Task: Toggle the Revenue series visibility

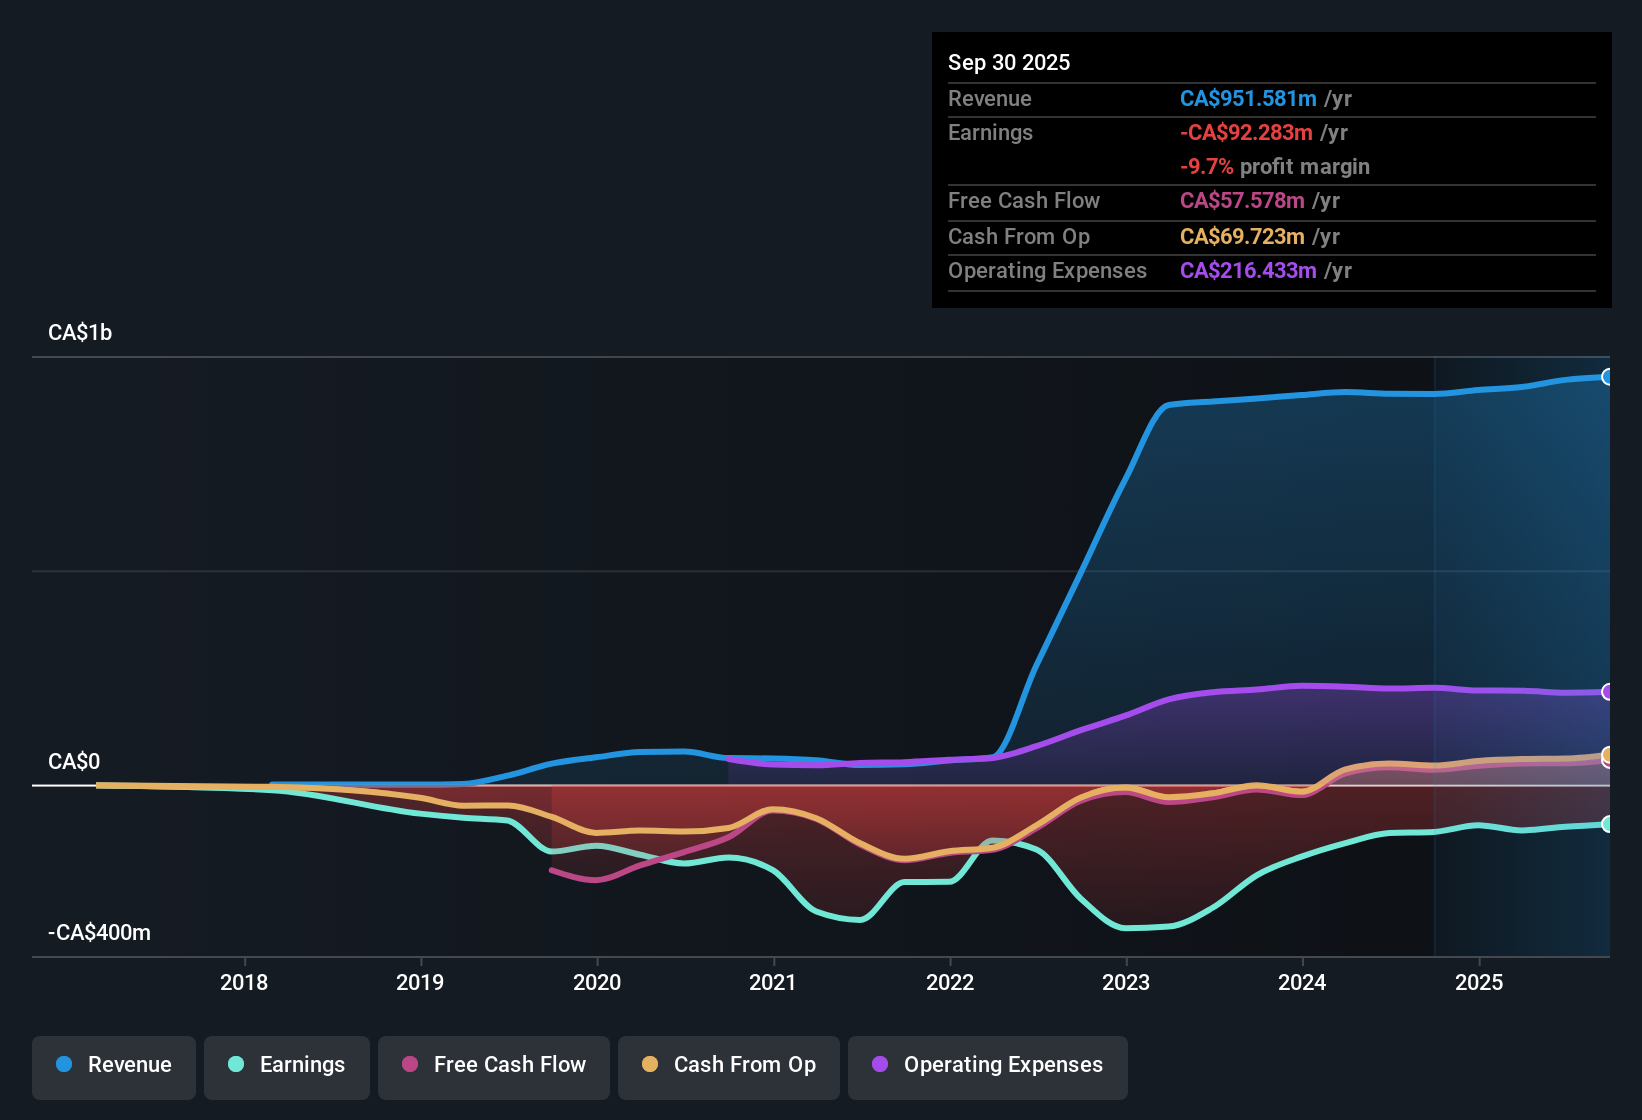Action: click(x=113, y=1065)
